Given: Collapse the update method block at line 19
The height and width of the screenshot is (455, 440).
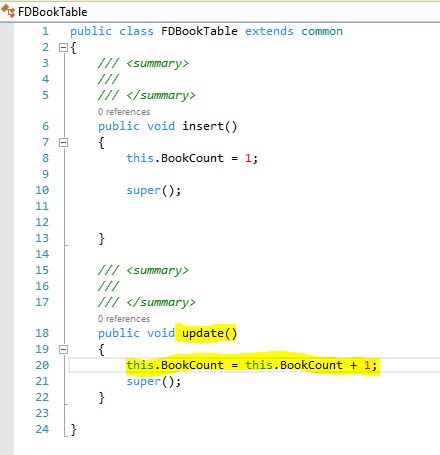Looking at the screenshot, I should [x=63, y=349].
